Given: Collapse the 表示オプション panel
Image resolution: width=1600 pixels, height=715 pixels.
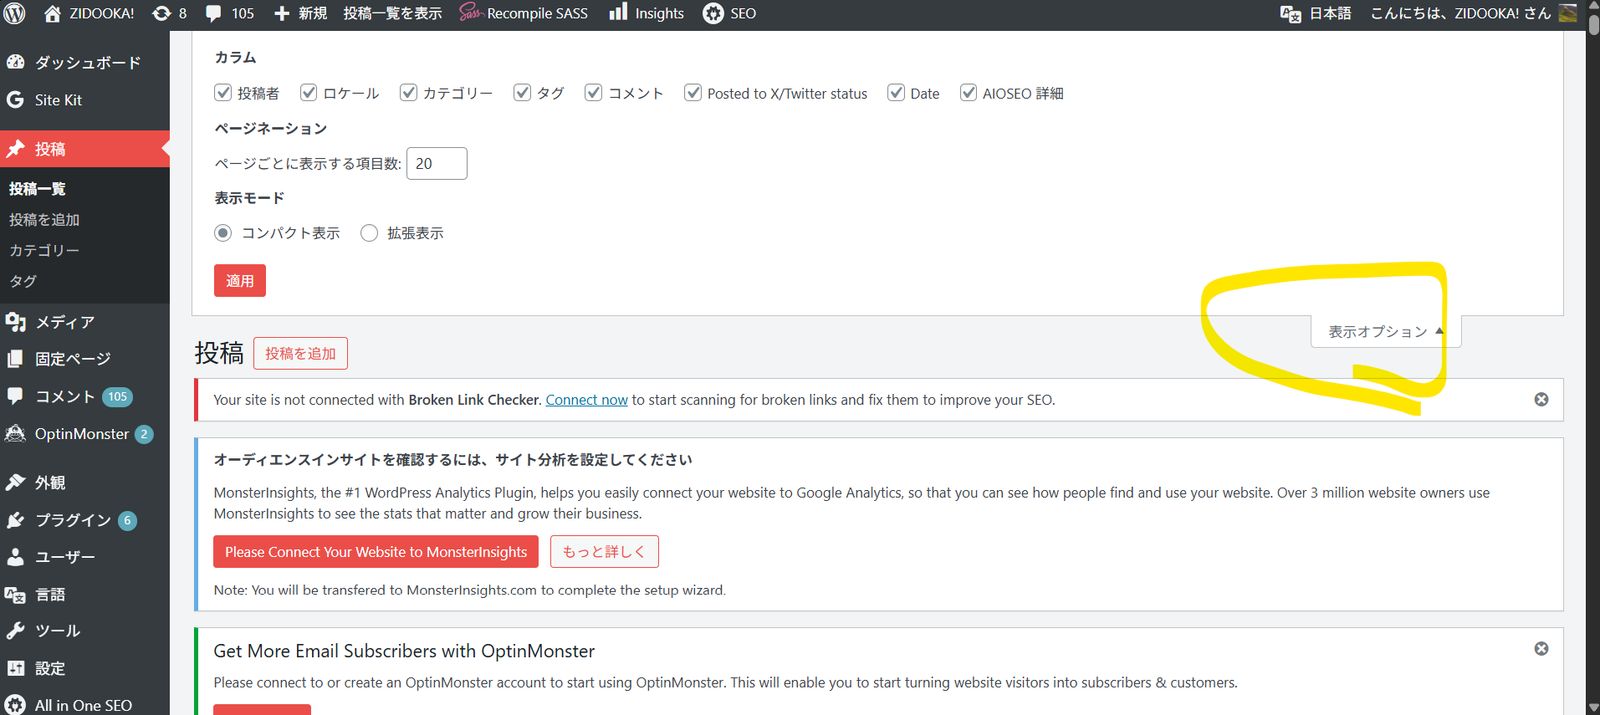Looking at the screenshot, I should pos(1385,331).
